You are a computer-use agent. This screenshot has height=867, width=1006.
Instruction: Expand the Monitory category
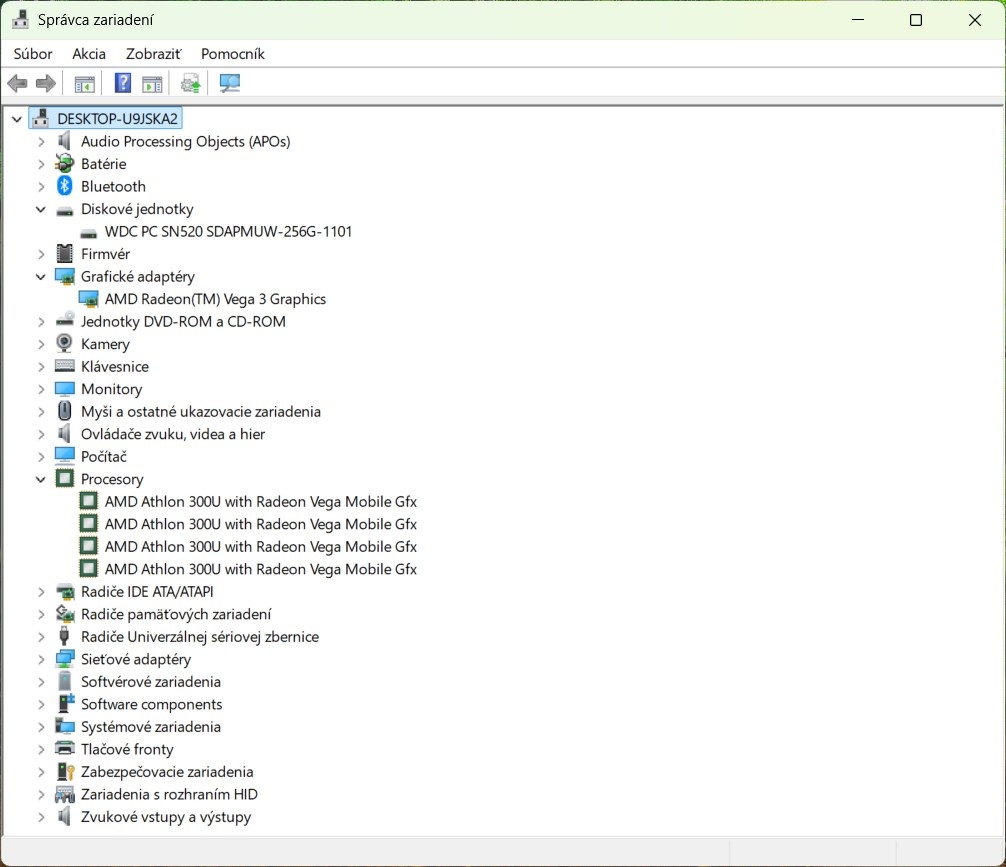point(40,388)
